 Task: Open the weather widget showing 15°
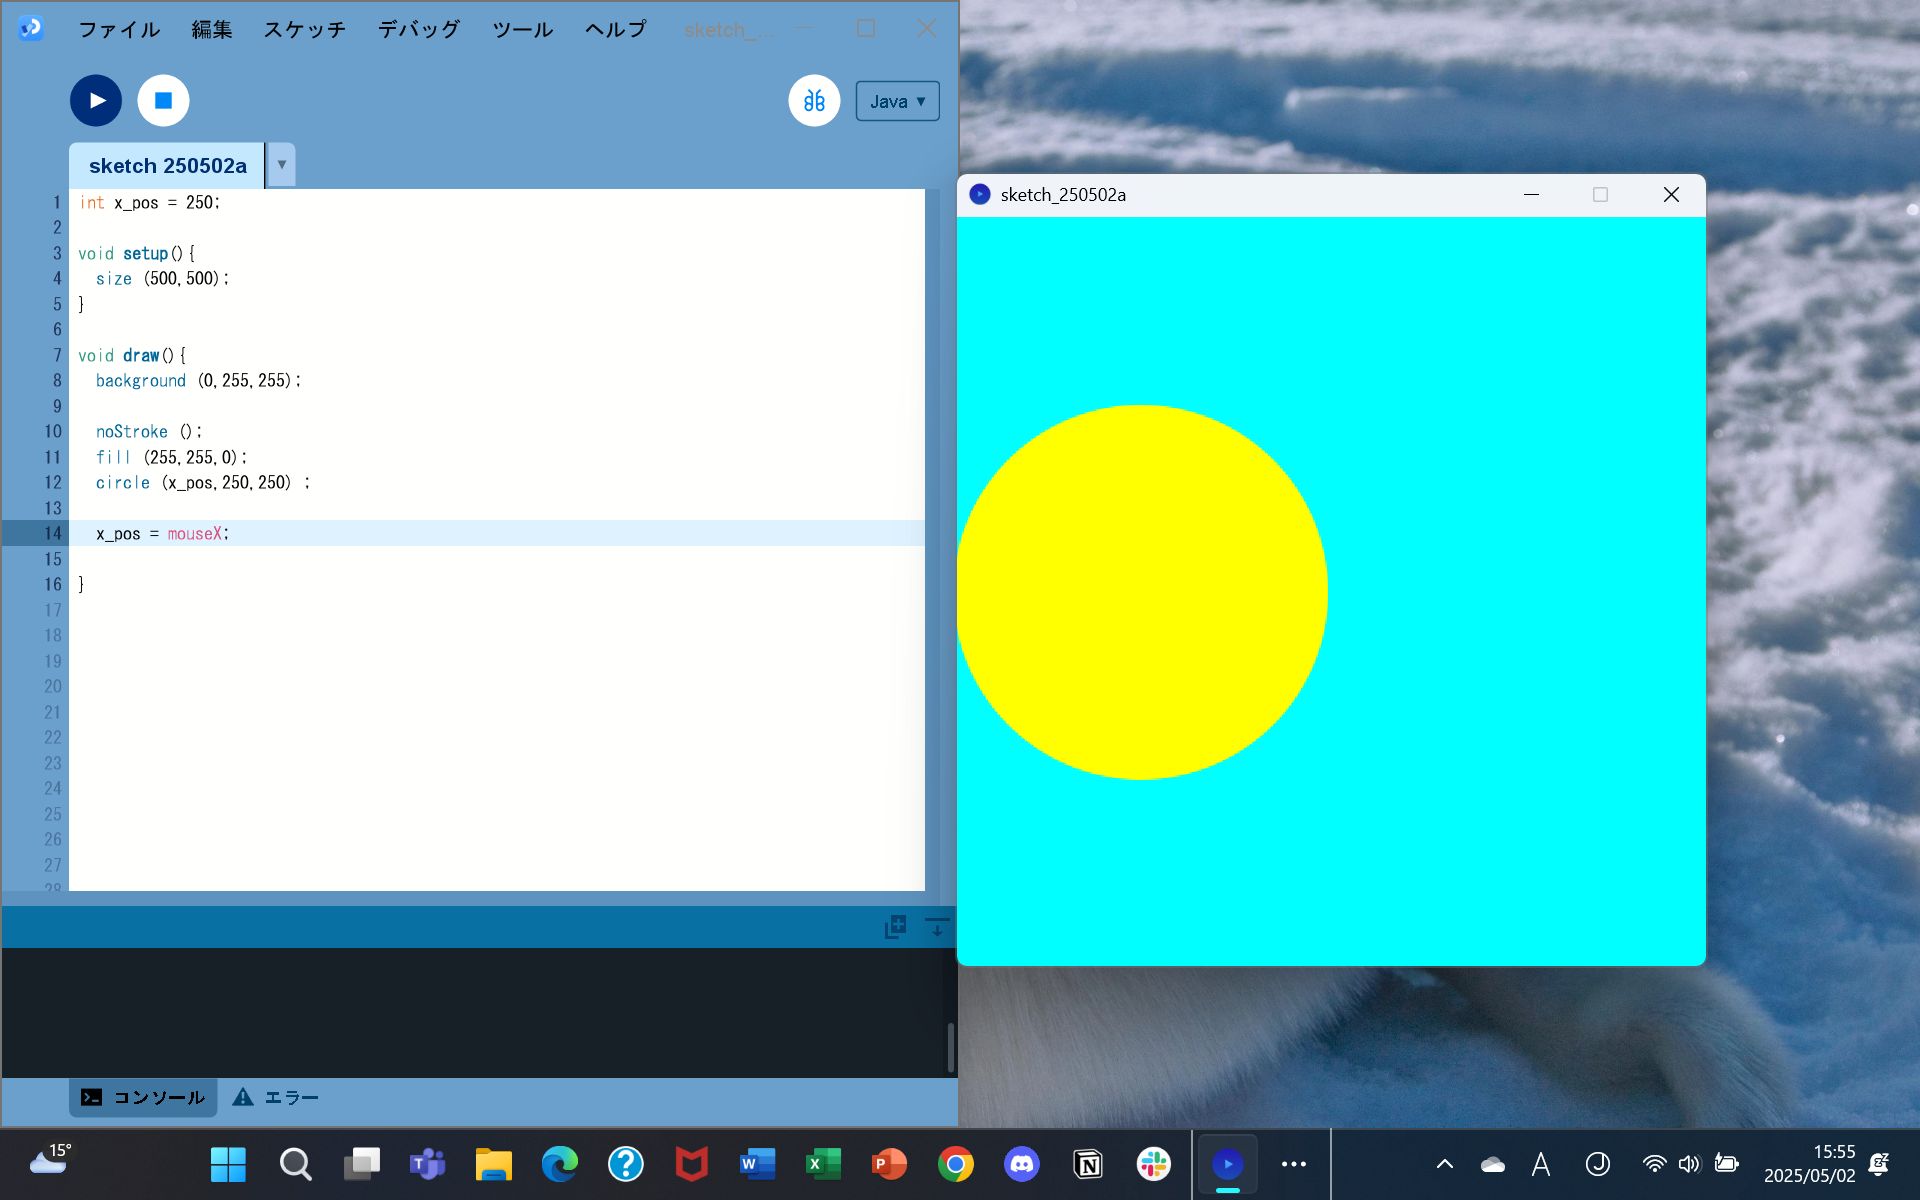pyautogui.click(x=50, y=1160)
